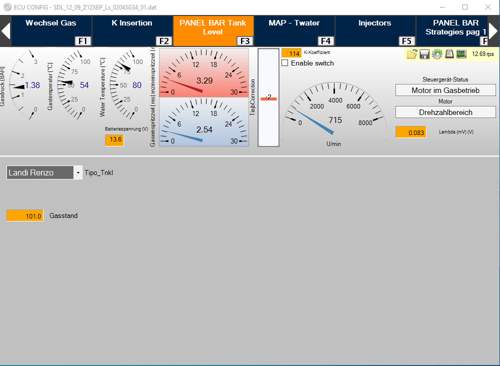Maximize the ECU CONFIG window
The width and height of the screenshot is (500, 366).
pyautogui.click(x=465, y=7)
